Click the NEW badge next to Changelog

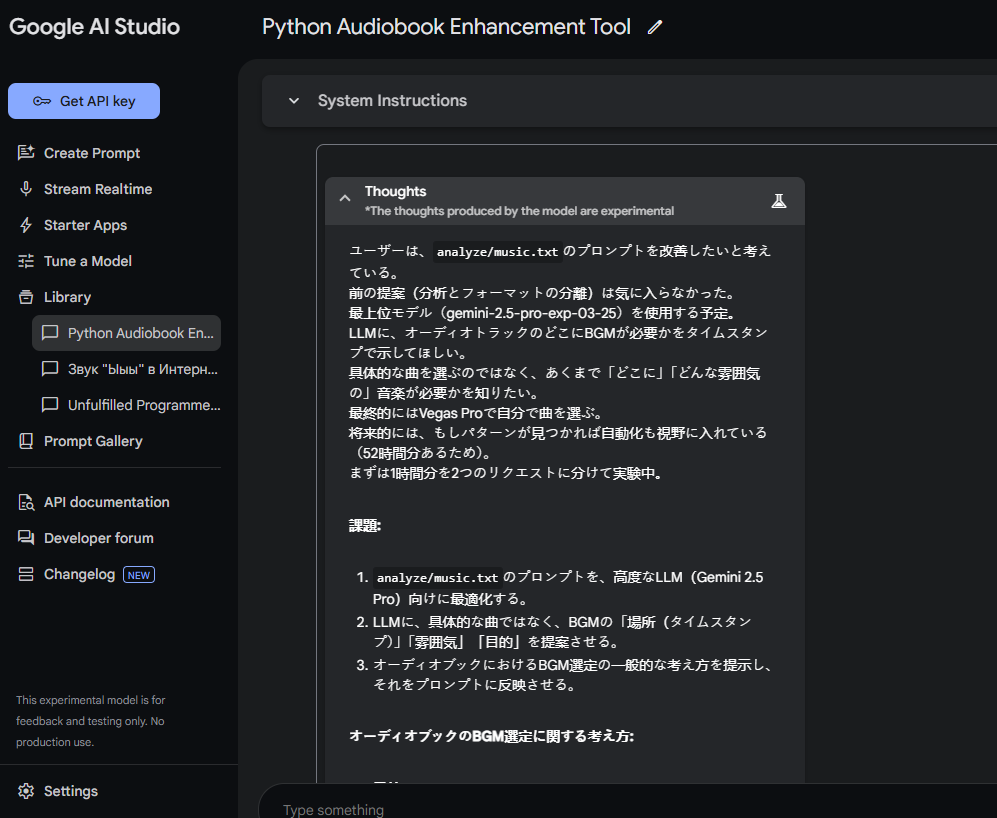point(139,575)
